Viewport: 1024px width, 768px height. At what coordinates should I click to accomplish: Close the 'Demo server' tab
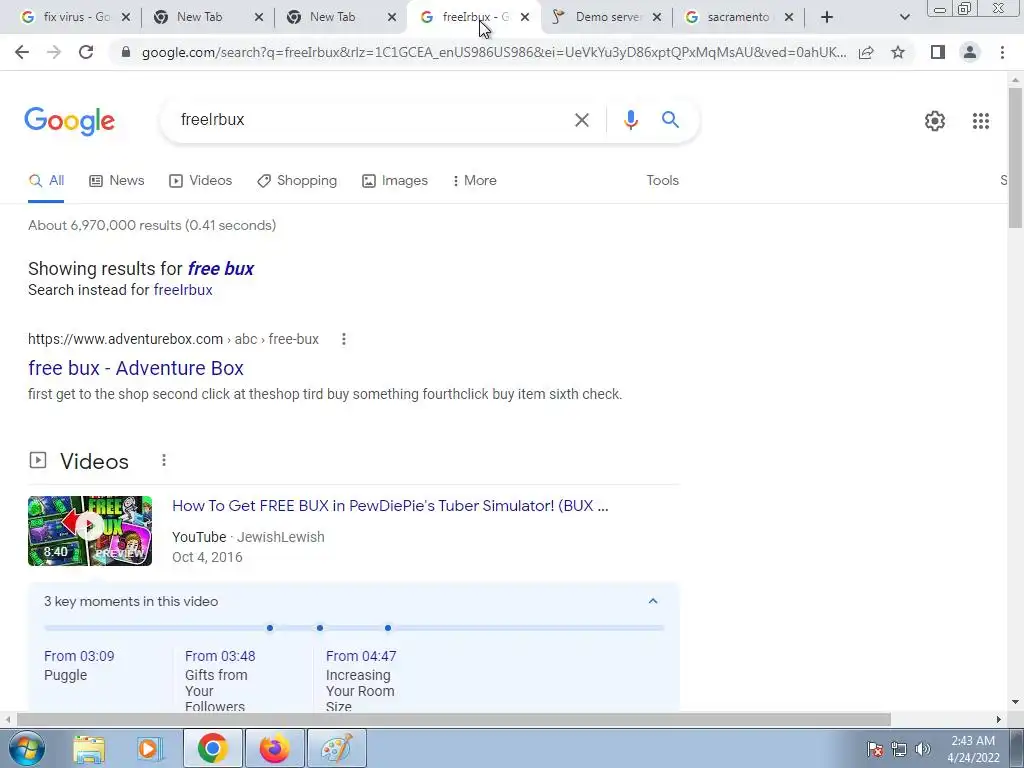657,17
